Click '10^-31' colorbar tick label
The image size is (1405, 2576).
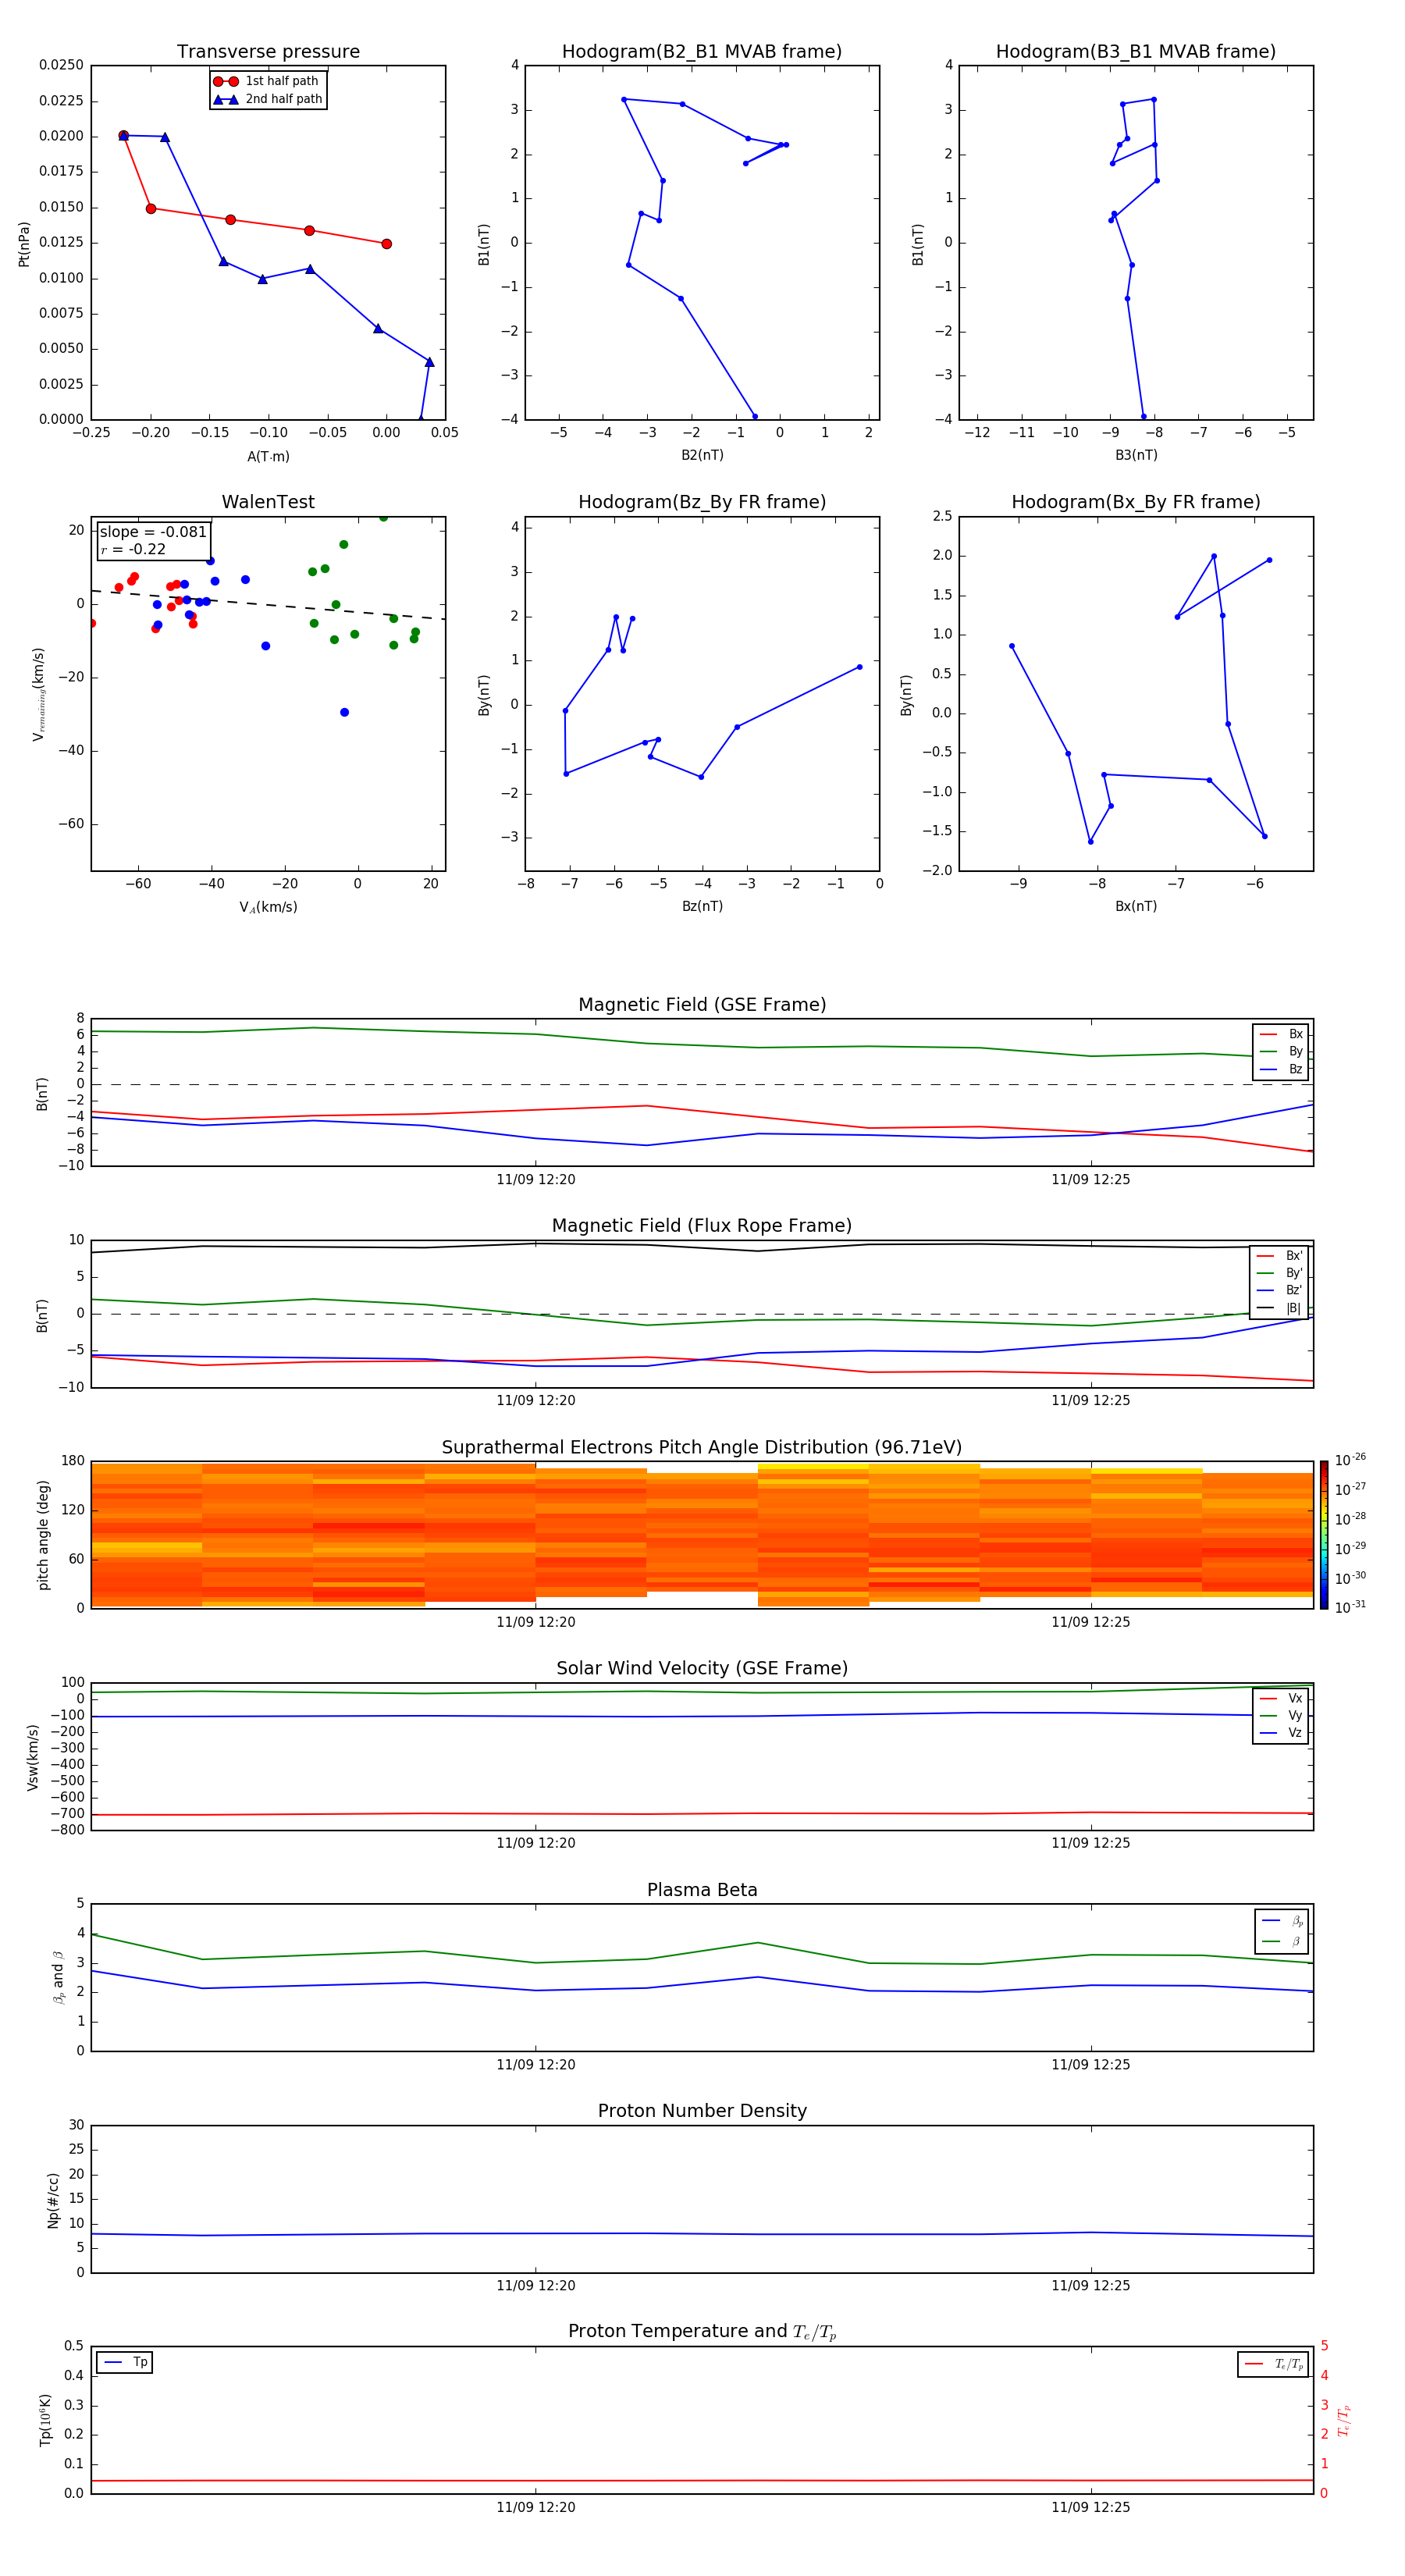coord(1350,1607)
